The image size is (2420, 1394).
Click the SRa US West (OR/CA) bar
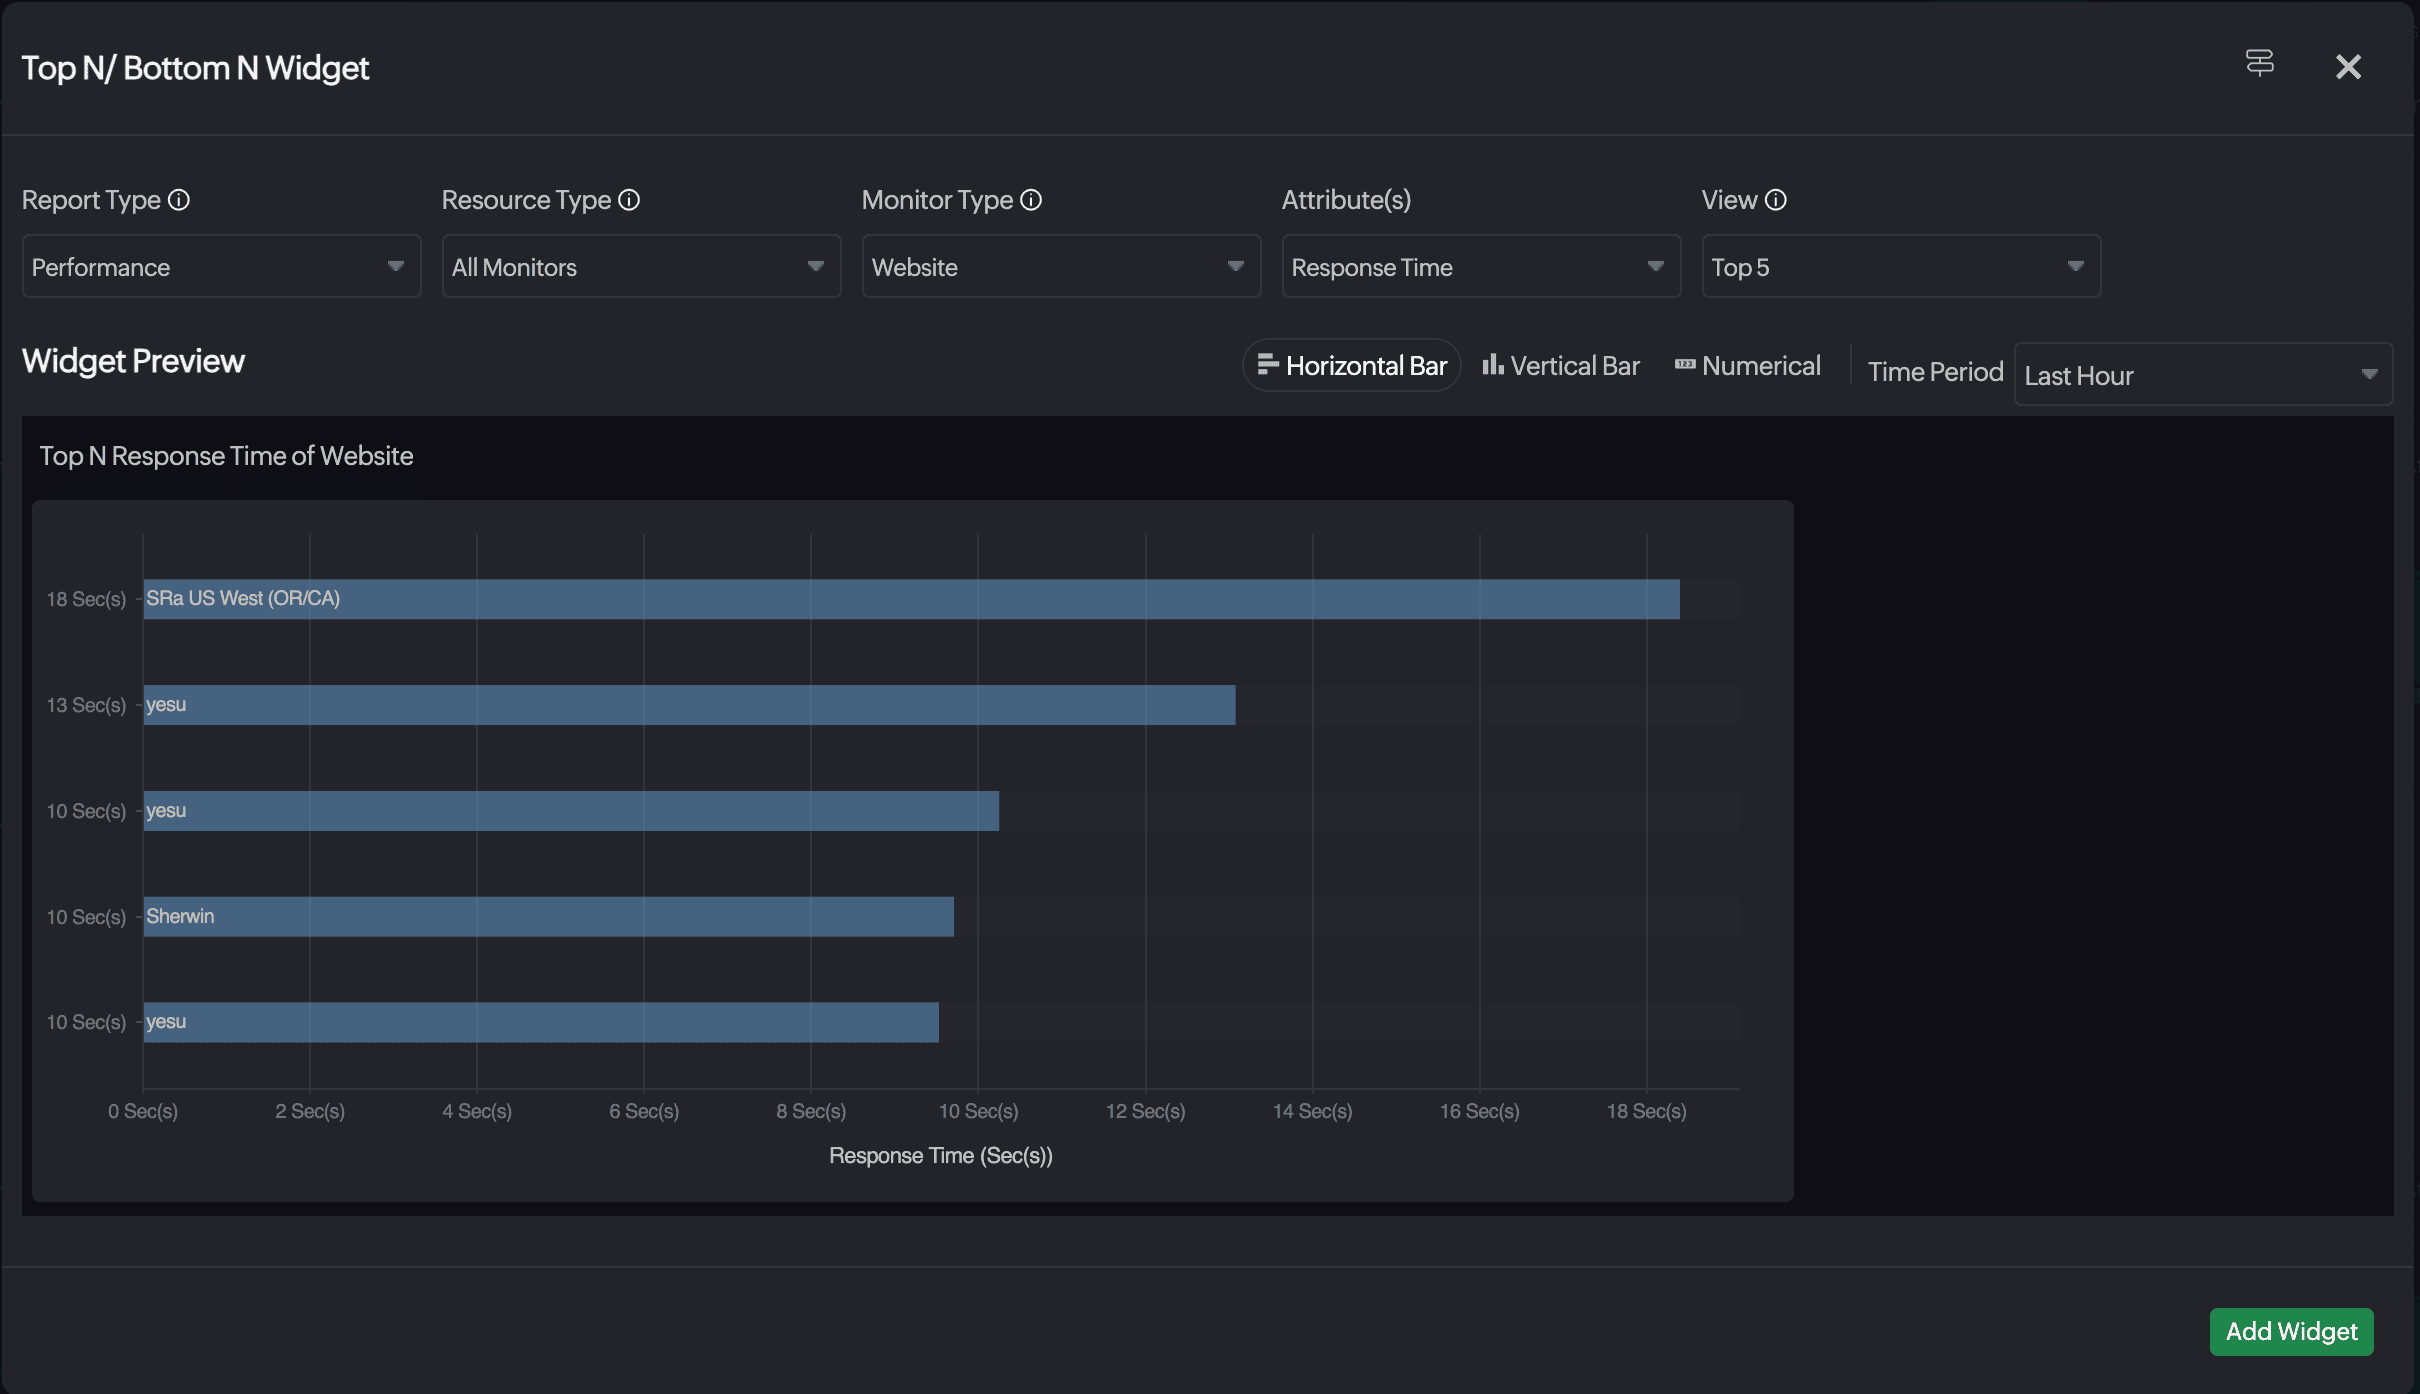[x=910, y=599]
